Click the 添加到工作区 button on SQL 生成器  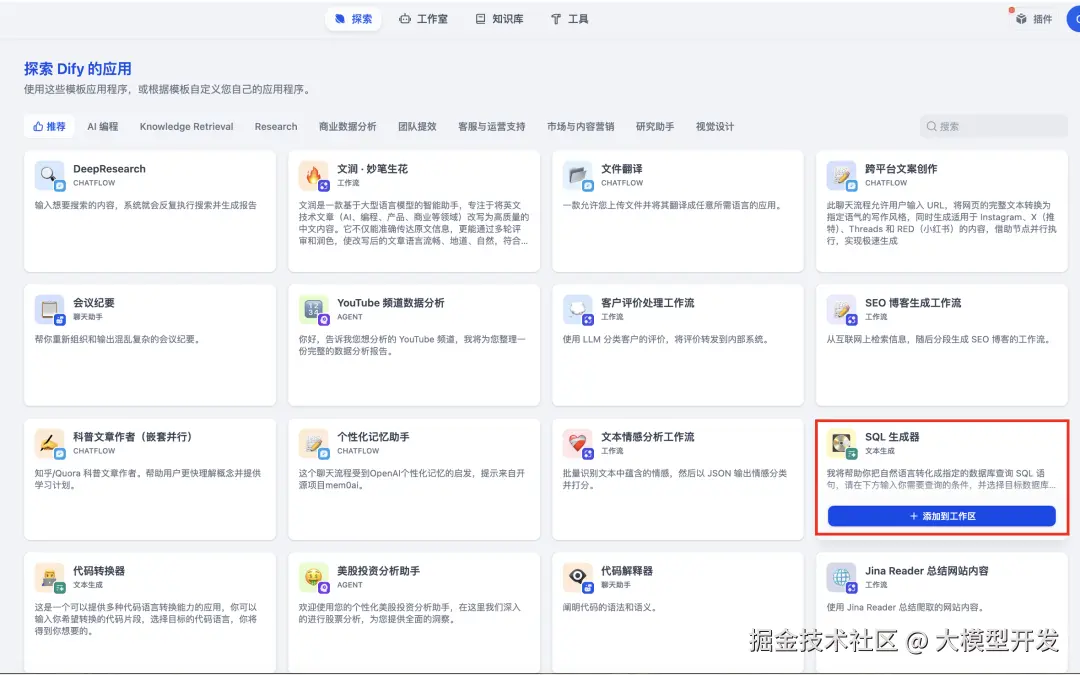coord(941,516)
